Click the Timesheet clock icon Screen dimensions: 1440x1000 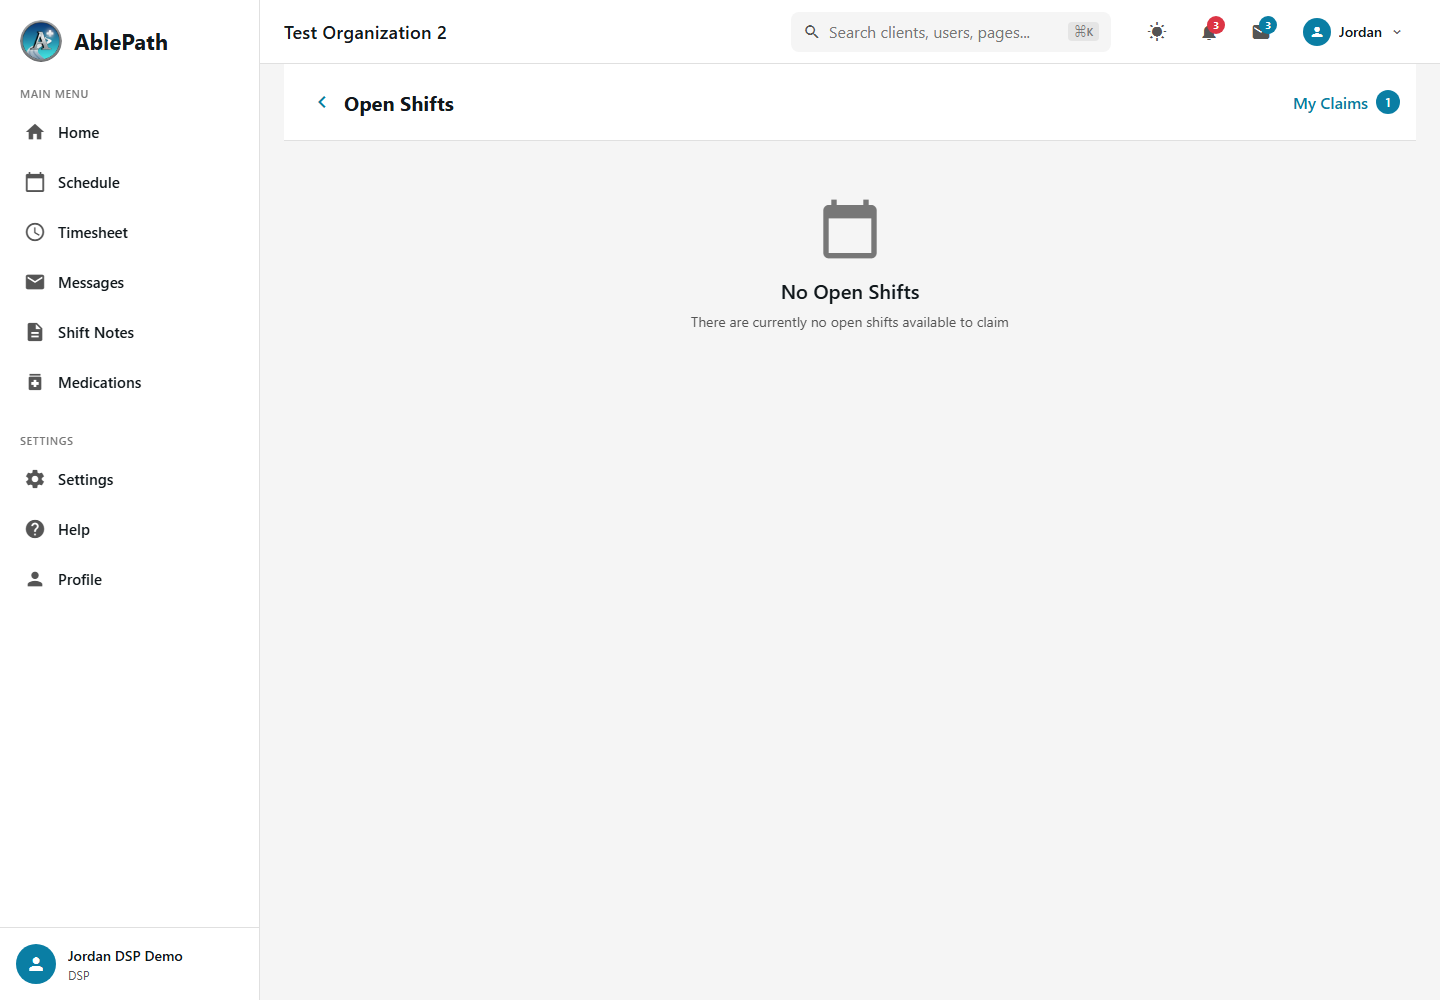(x=35, y=232)
